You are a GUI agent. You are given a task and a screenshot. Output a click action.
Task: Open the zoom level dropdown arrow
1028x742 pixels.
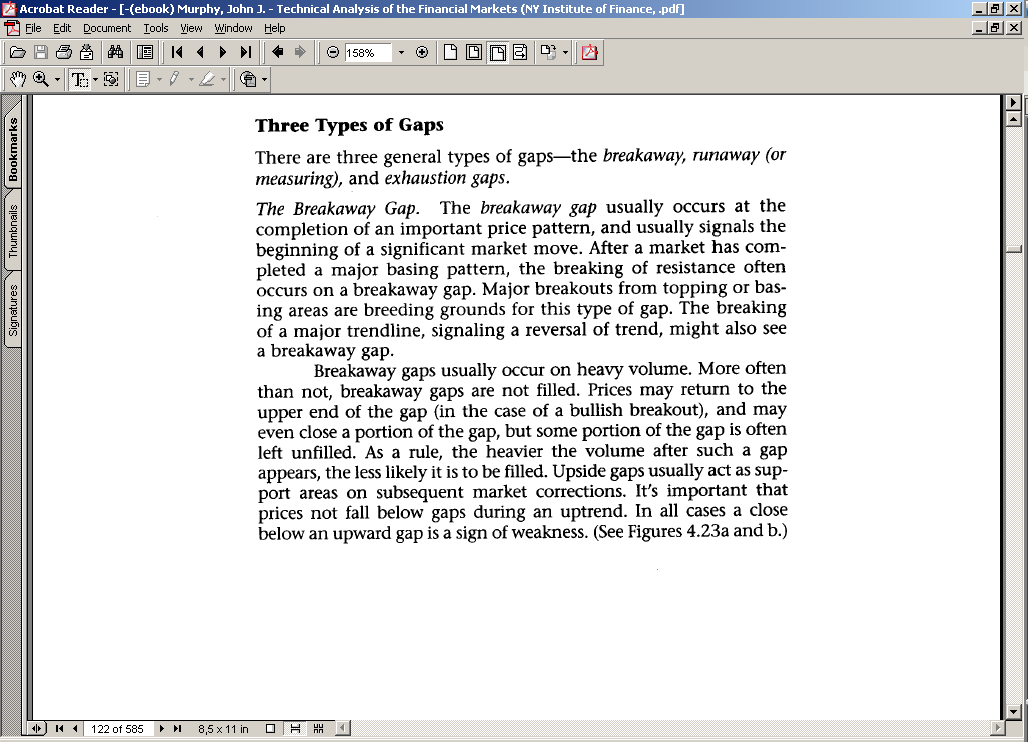(x=401, y=52)
